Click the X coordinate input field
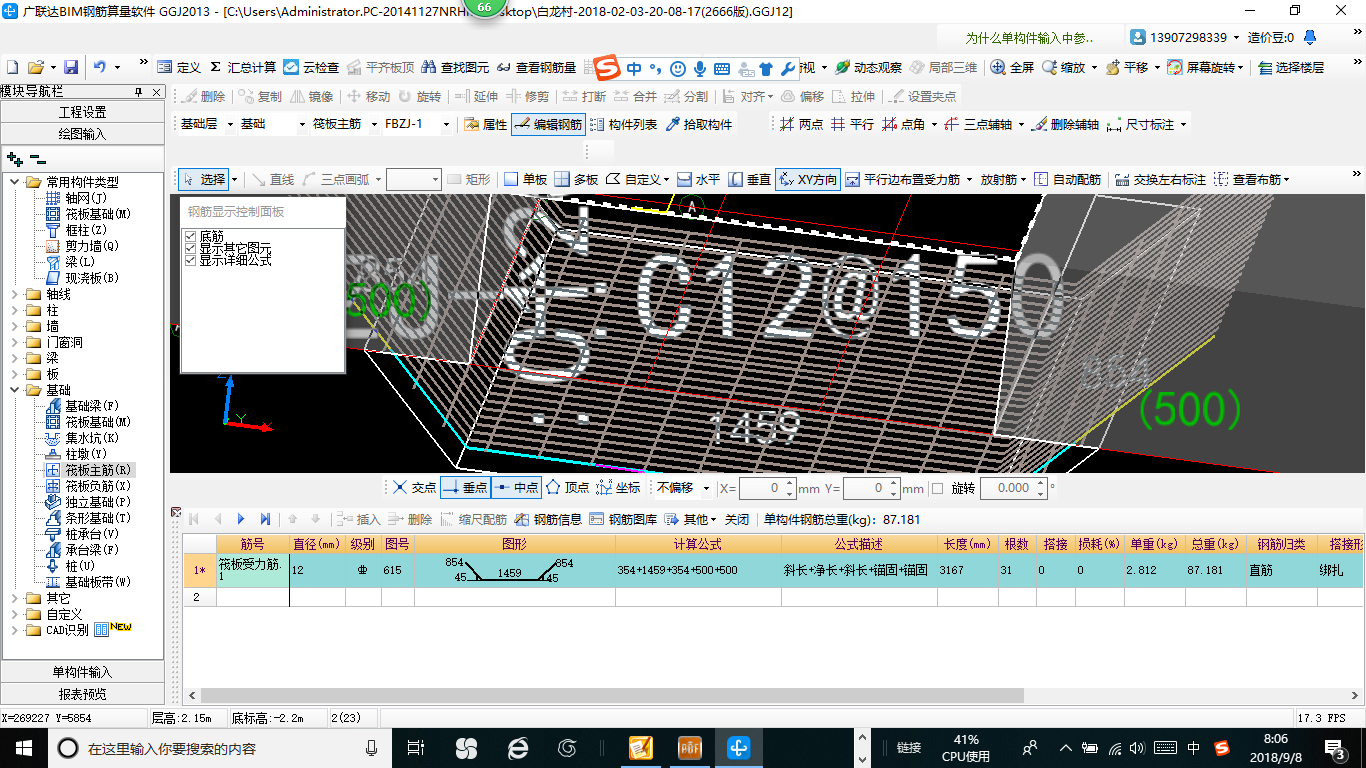The height and width of the screenshot is (768, 1366). pyautogui.click(x=767, y=488)
